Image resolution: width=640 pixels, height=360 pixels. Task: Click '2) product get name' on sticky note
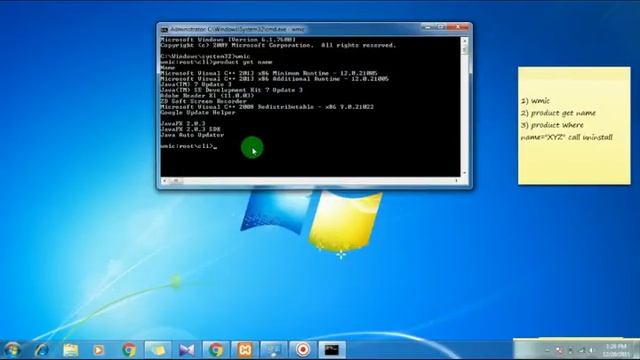[558, 113]
